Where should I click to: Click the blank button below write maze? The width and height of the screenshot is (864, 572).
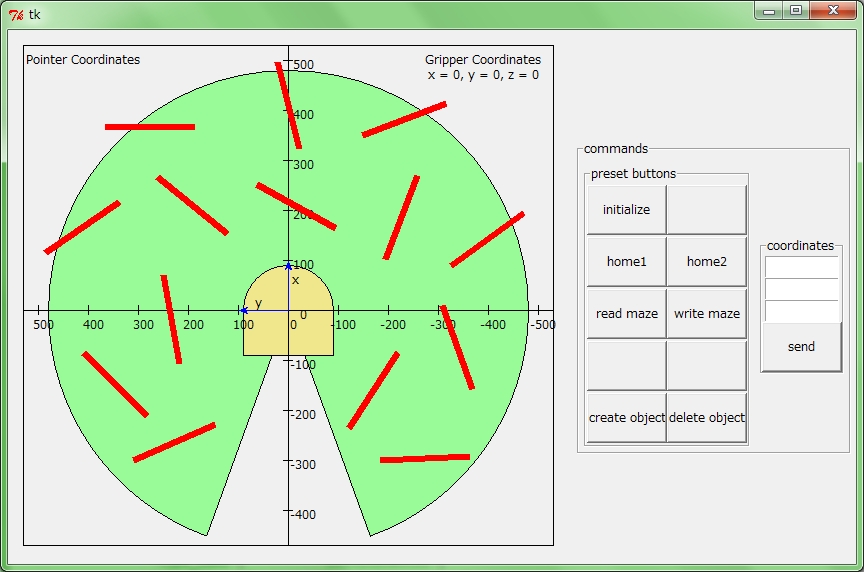tap(706, 366)
